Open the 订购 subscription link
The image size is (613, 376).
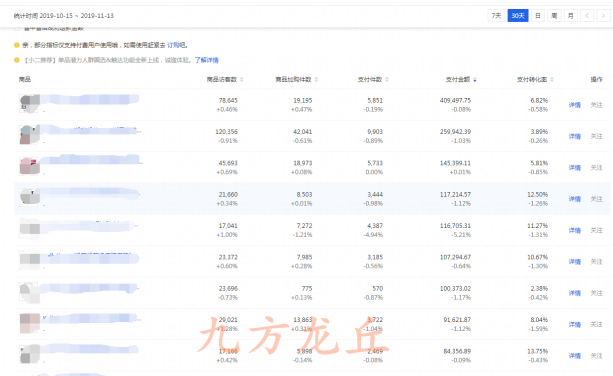click(x=173, y=45)
